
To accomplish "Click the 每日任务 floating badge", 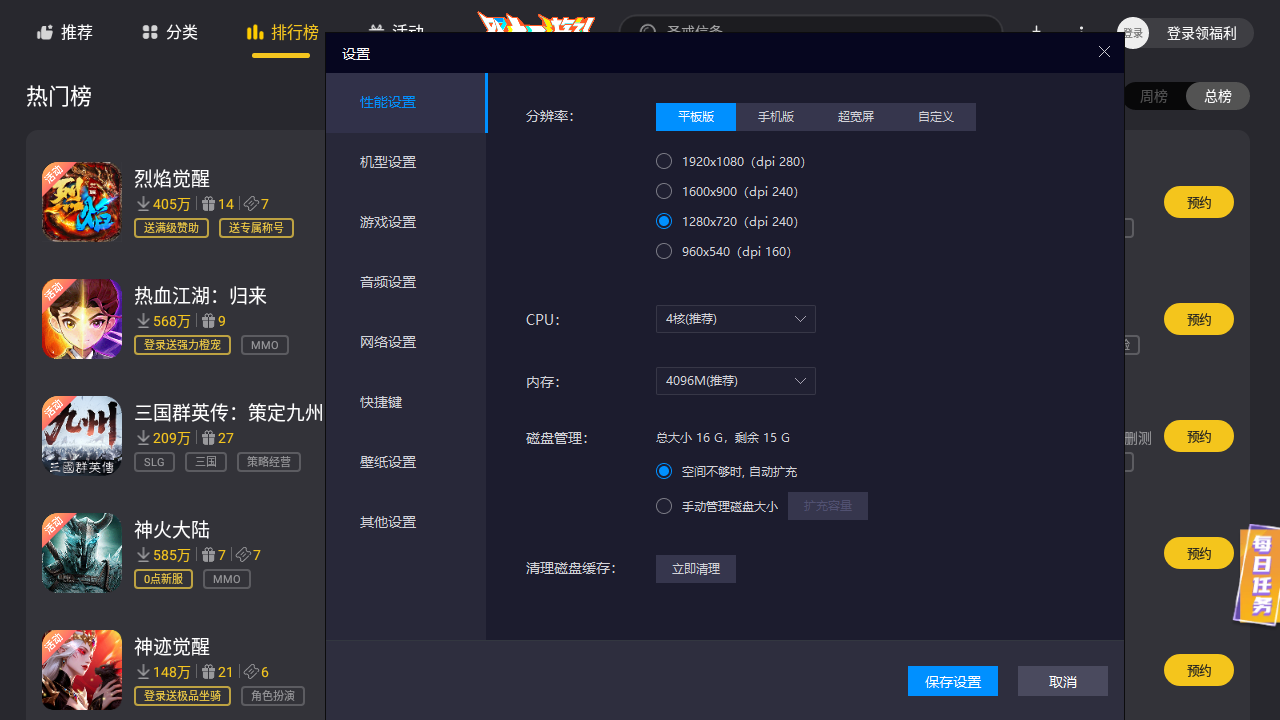I will tap(1260, 575).
